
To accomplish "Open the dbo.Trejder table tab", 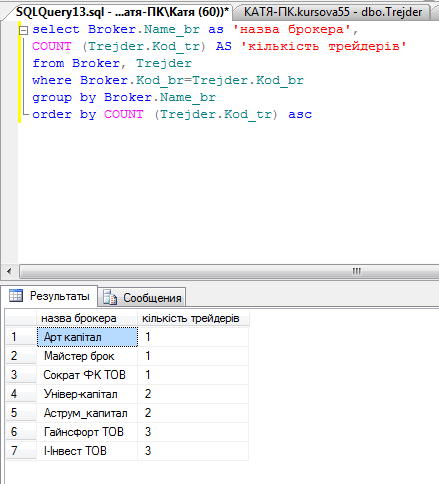I will (x=333, y=12).
